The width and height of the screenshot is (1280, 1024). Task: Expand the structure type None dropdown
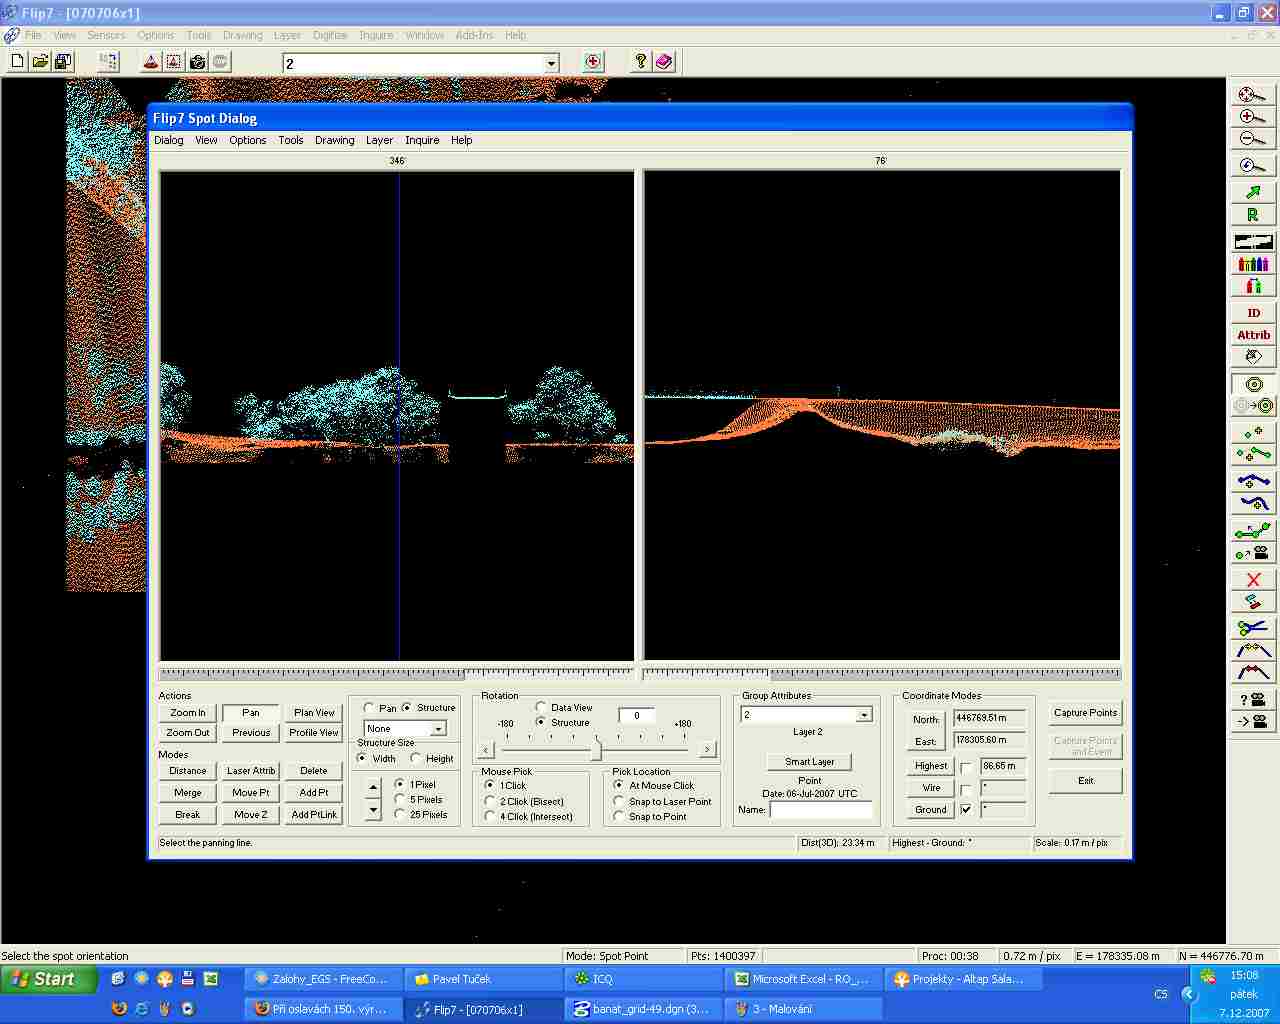(438, 729)
